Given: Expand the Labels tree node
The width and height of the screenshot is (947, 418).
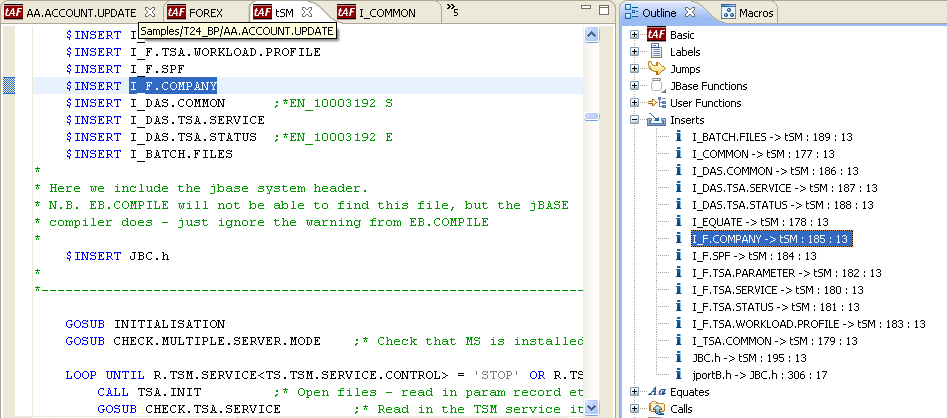Looking at the screenshot, I should click(x=635, y=52).
